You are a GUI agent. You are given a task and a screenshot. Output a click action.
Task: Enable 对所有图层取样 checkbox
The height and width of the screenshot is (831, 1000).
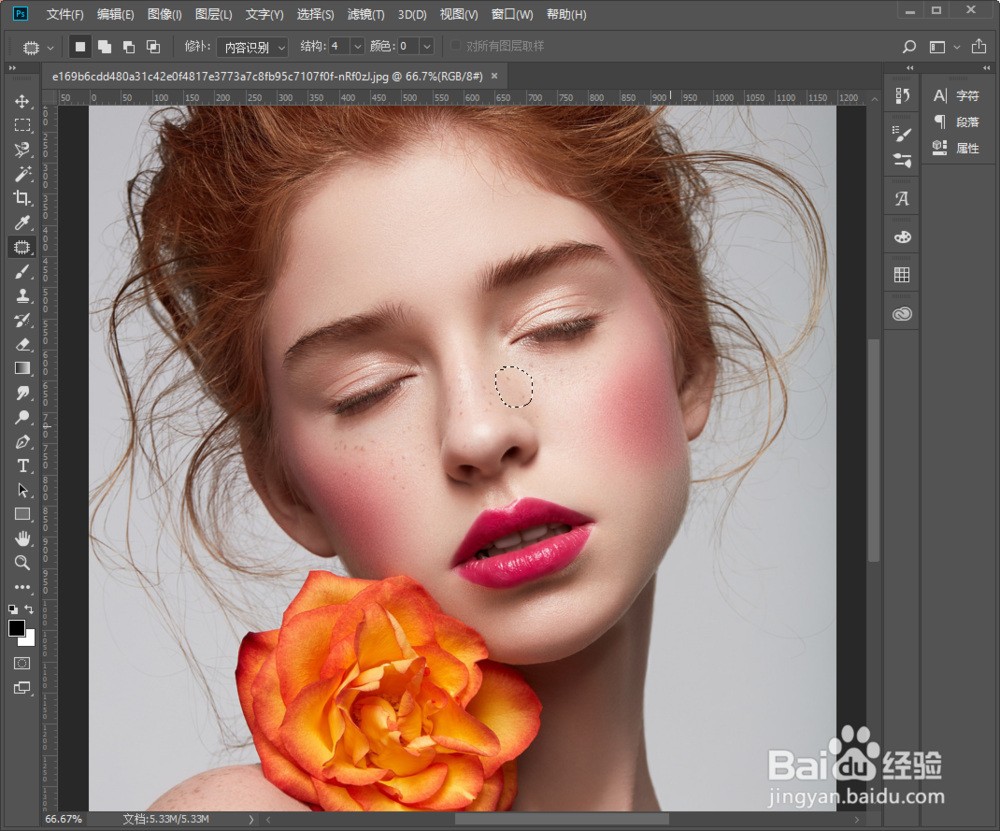point(457,46)
